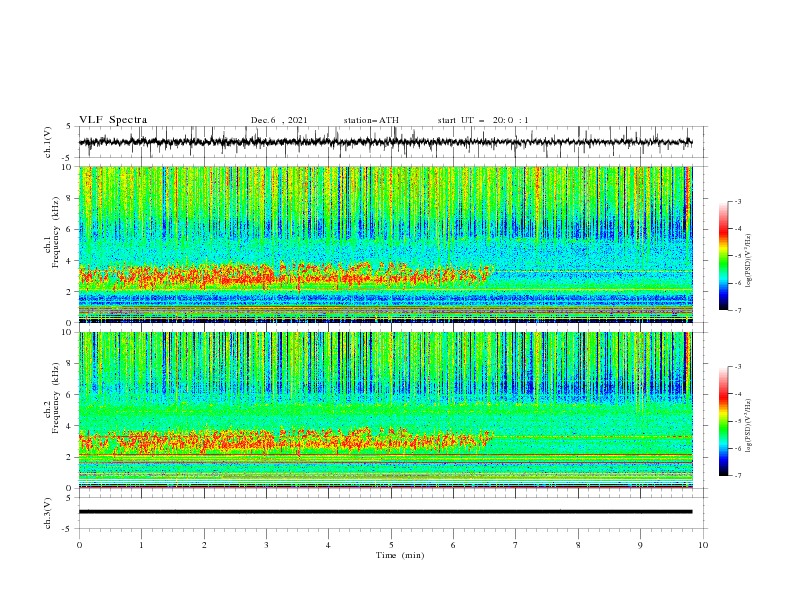Click the ch.3 flat black trace

tap(385, 512)
